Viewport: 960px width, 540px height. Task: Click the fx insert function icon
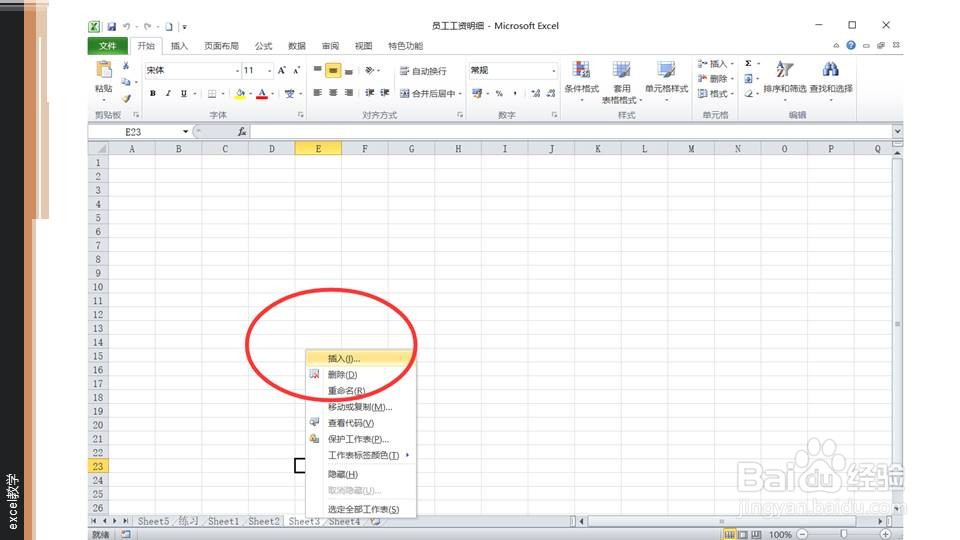coord(242,132)
